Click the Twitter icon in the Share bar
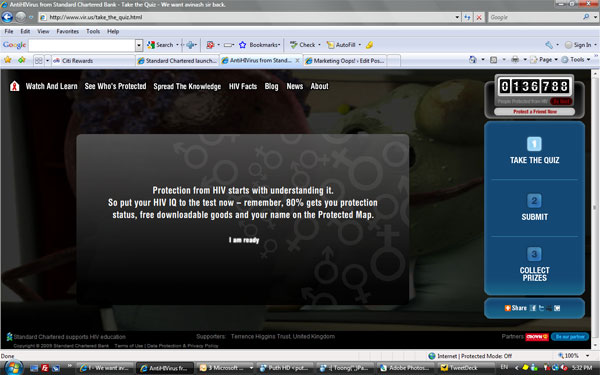 click(x=541, y=308)
